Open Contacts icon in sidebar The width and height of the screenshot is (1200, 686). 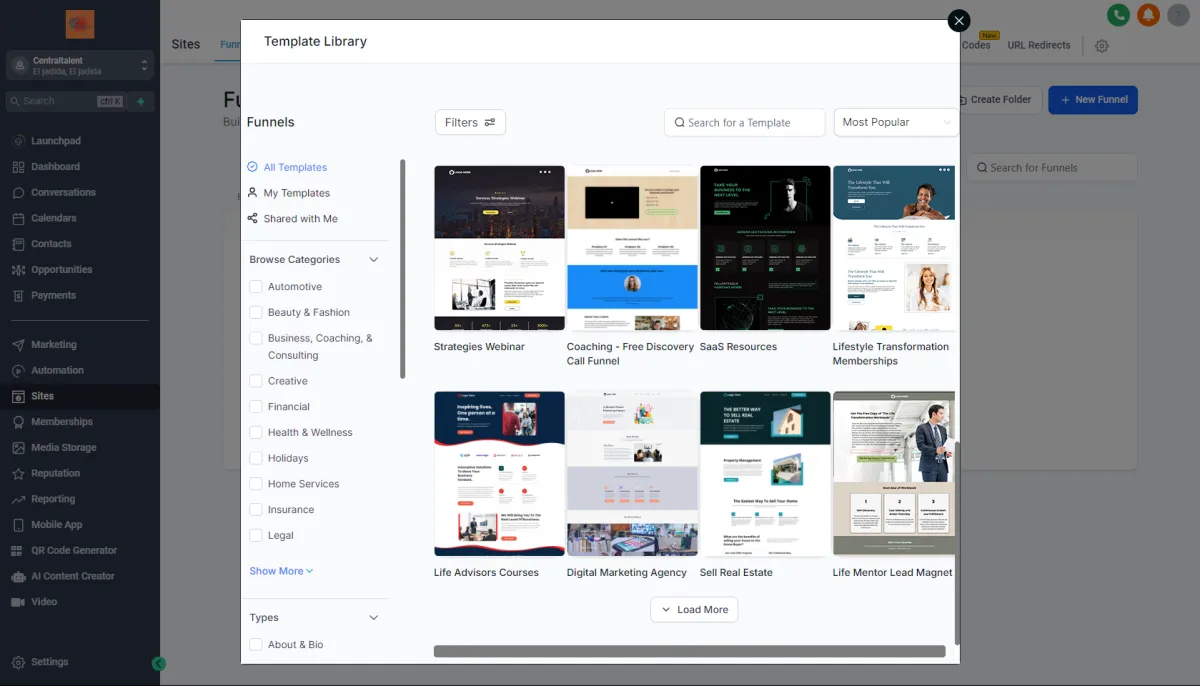(x=19, y=244)
